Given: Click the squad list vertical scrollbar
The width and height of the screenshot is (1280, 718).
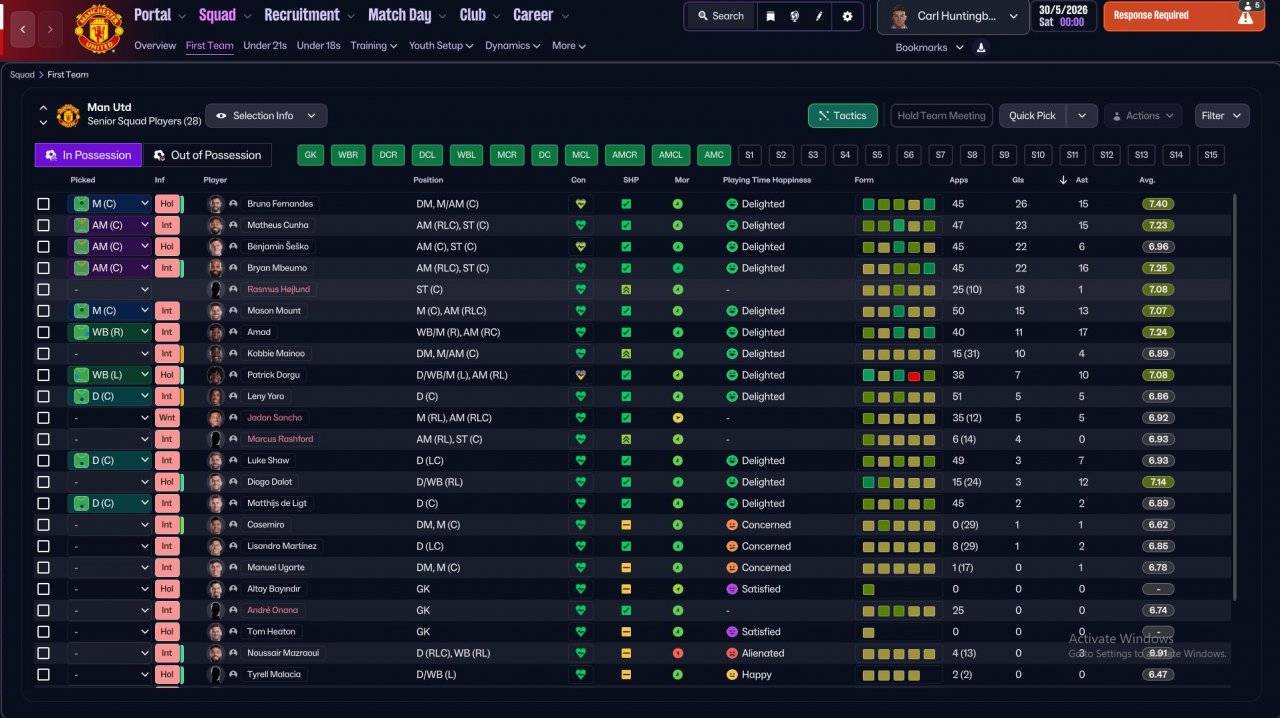Looking at the screenshot, I should click(x=1235, y=396).
